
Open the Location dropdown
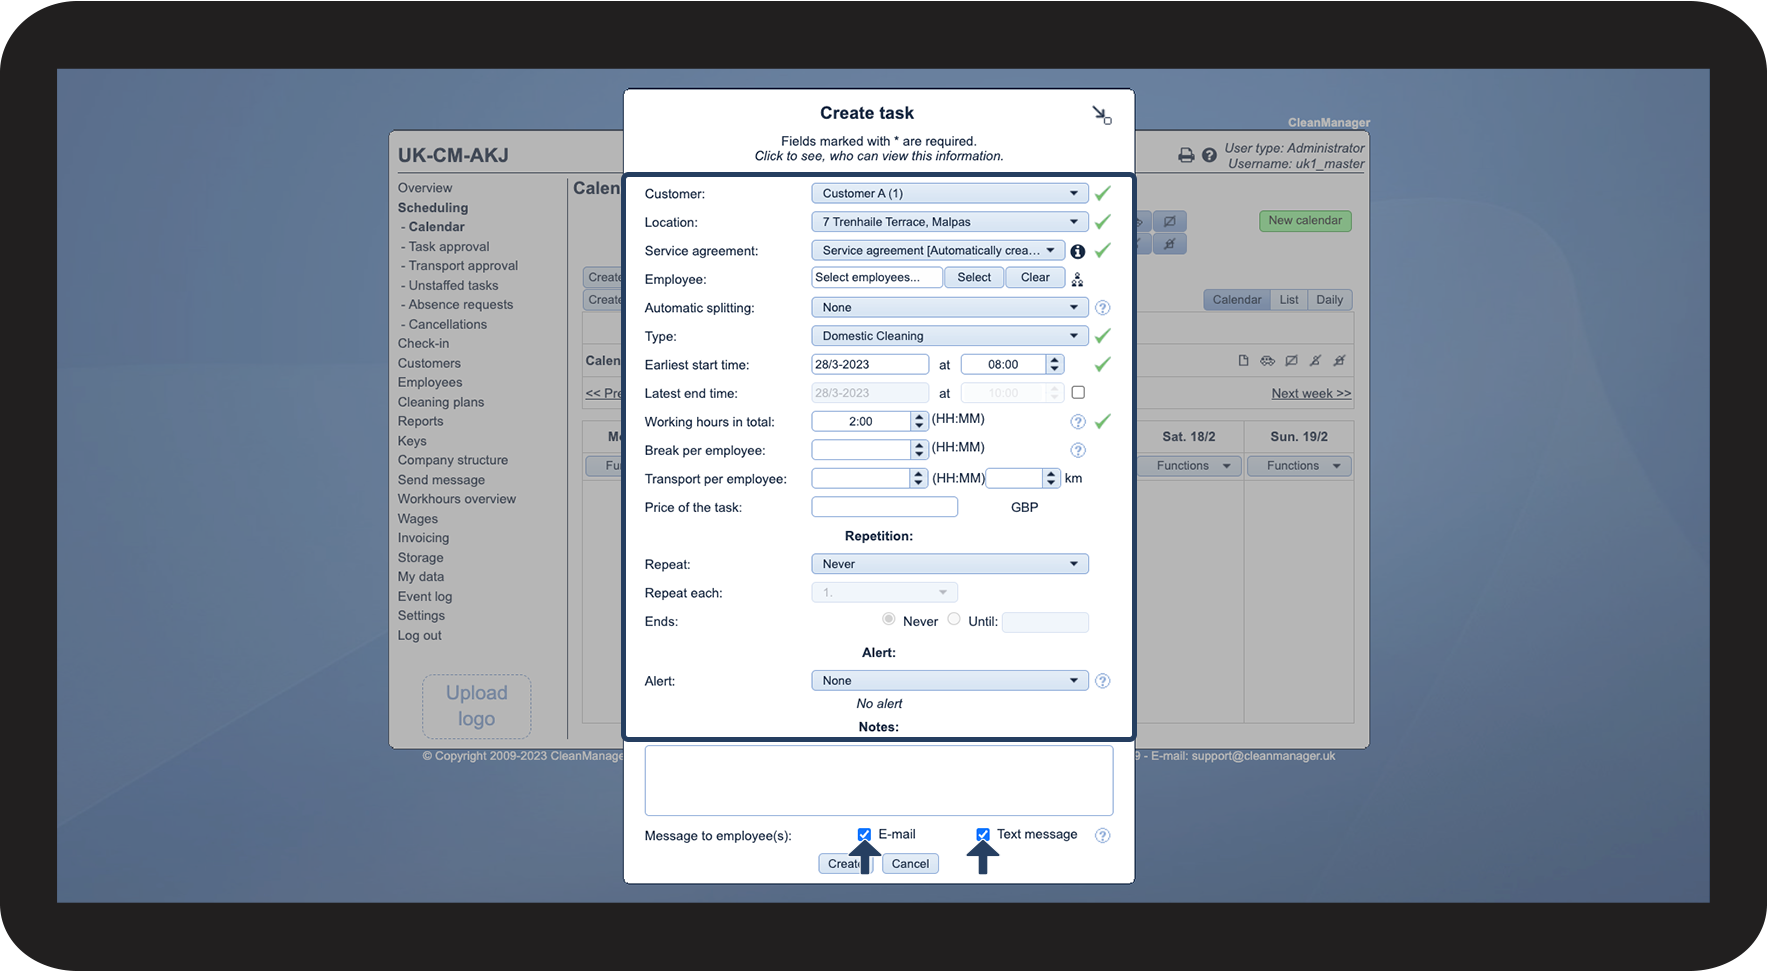click(x=949, y=222)
